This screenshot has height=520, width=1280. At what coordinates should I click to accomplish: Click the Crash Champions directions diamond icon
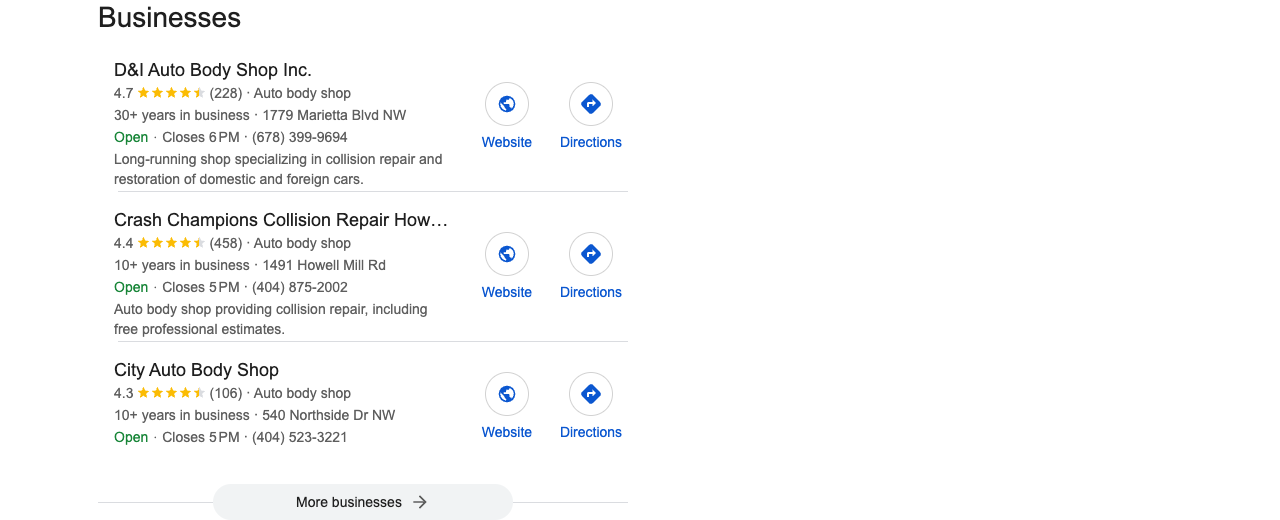(591, 254)
